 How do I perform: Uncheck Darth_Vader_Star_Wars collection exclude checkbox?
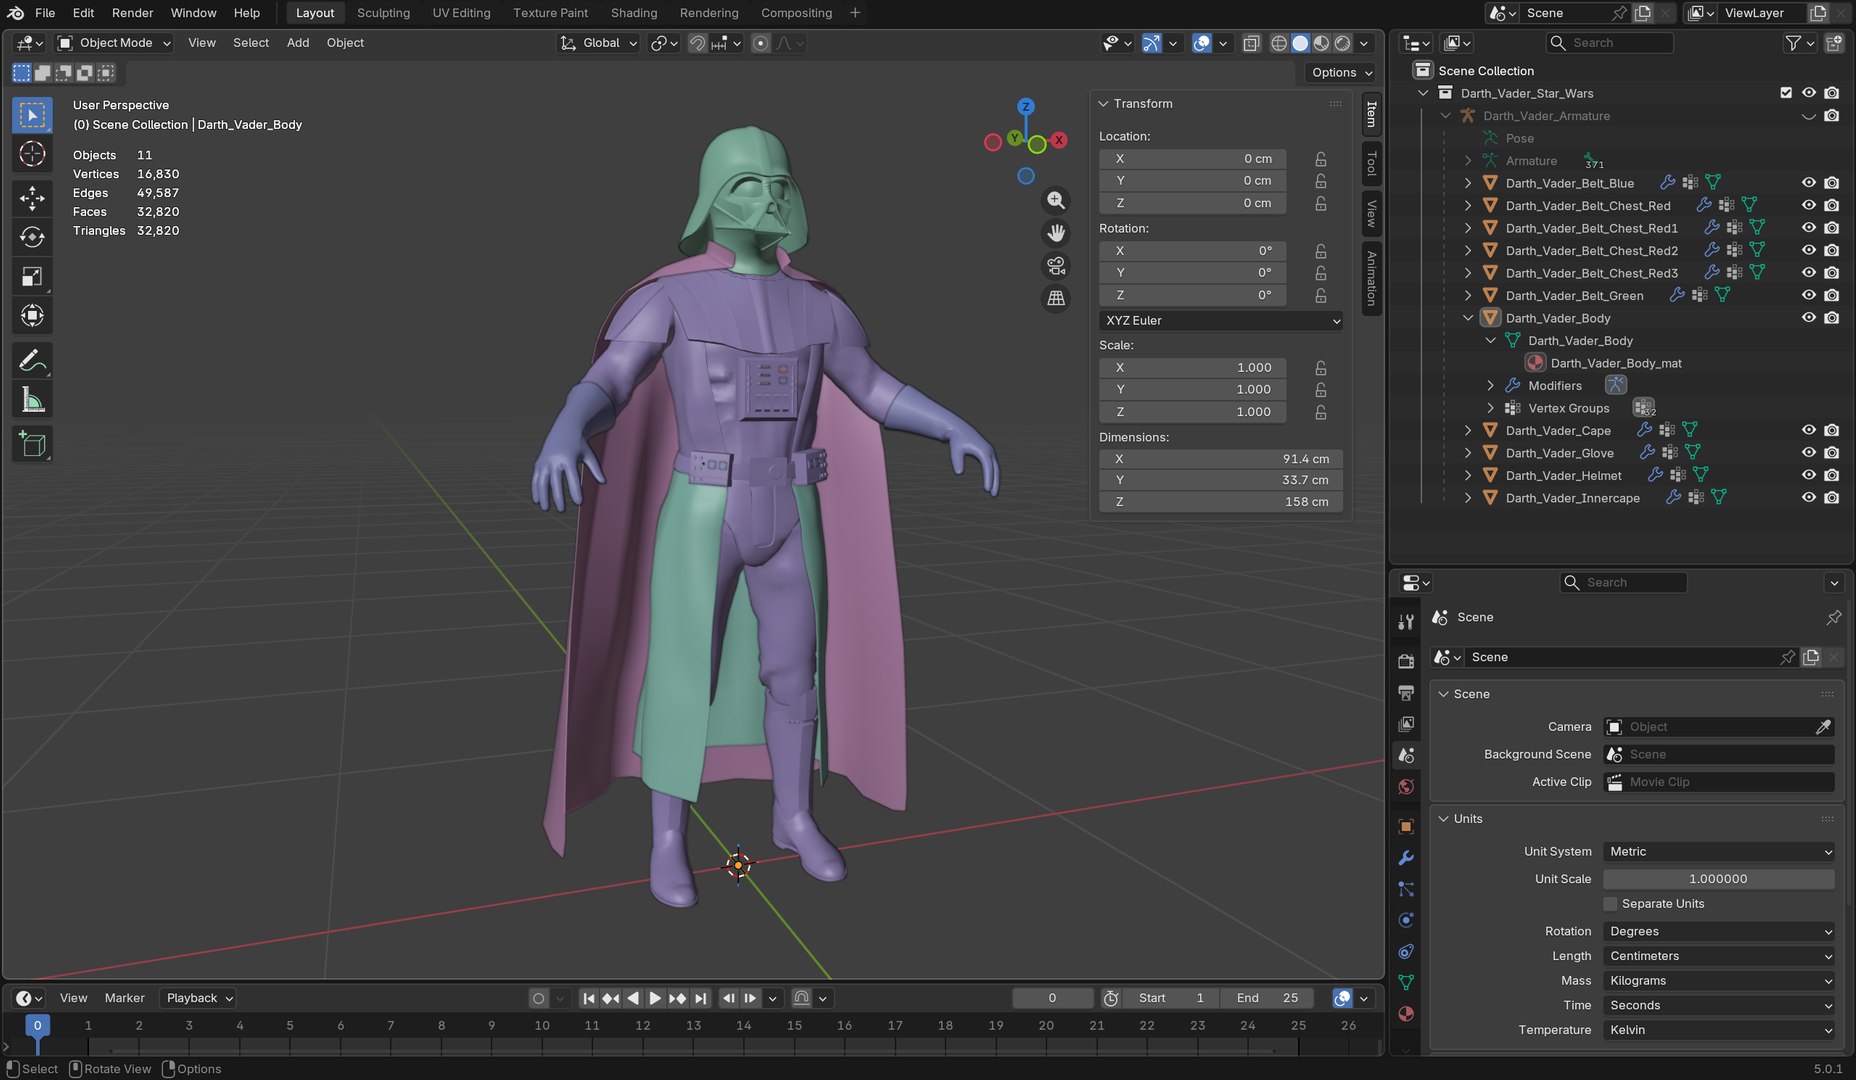tap(1786, 93)
